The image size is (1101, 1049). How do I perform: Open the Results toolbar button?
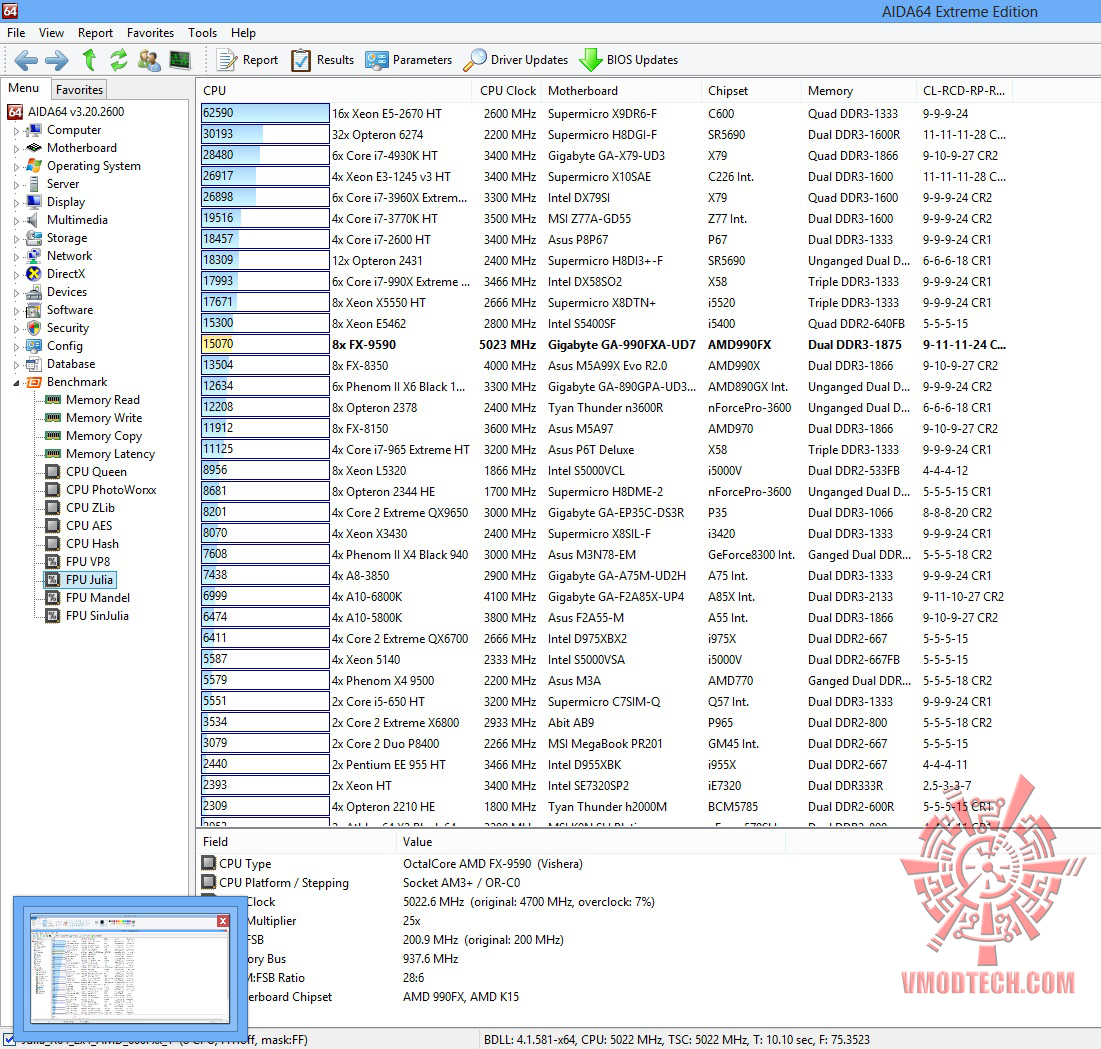click(x=322, y=60)
